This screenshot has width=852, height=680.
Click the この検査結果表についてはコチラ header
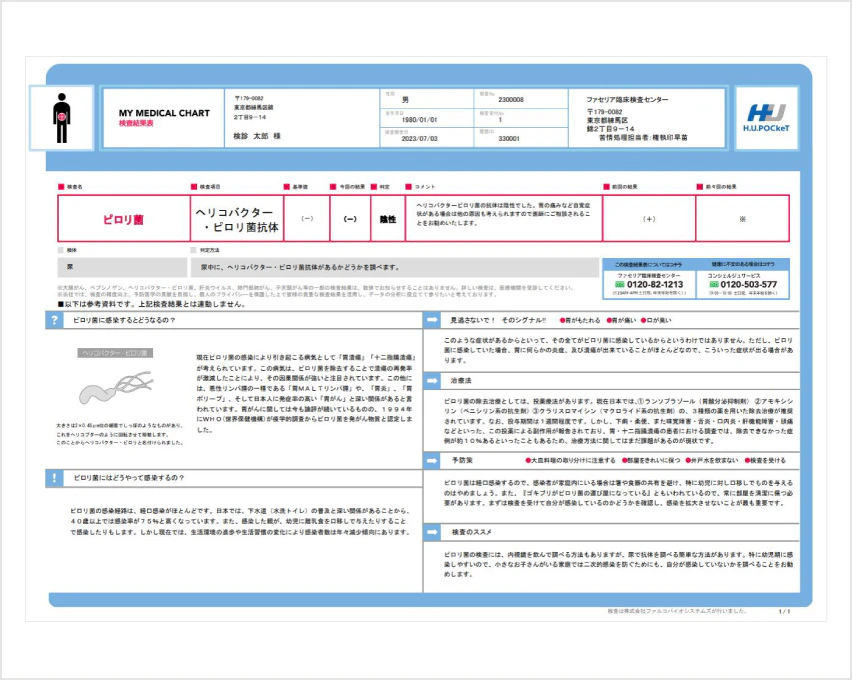point(648,265)
